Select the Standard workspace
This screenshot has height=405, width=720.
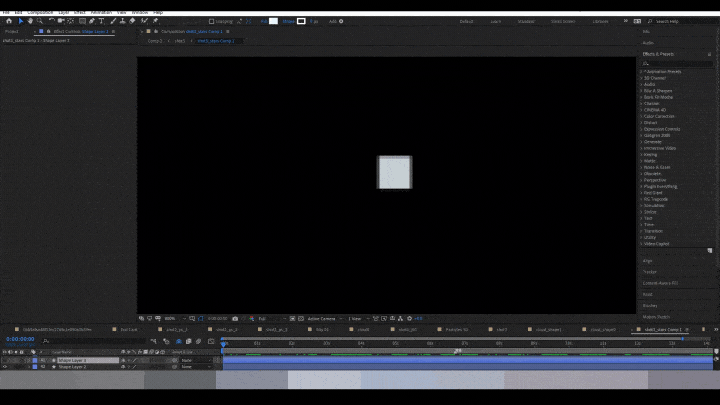pos(526,21)
